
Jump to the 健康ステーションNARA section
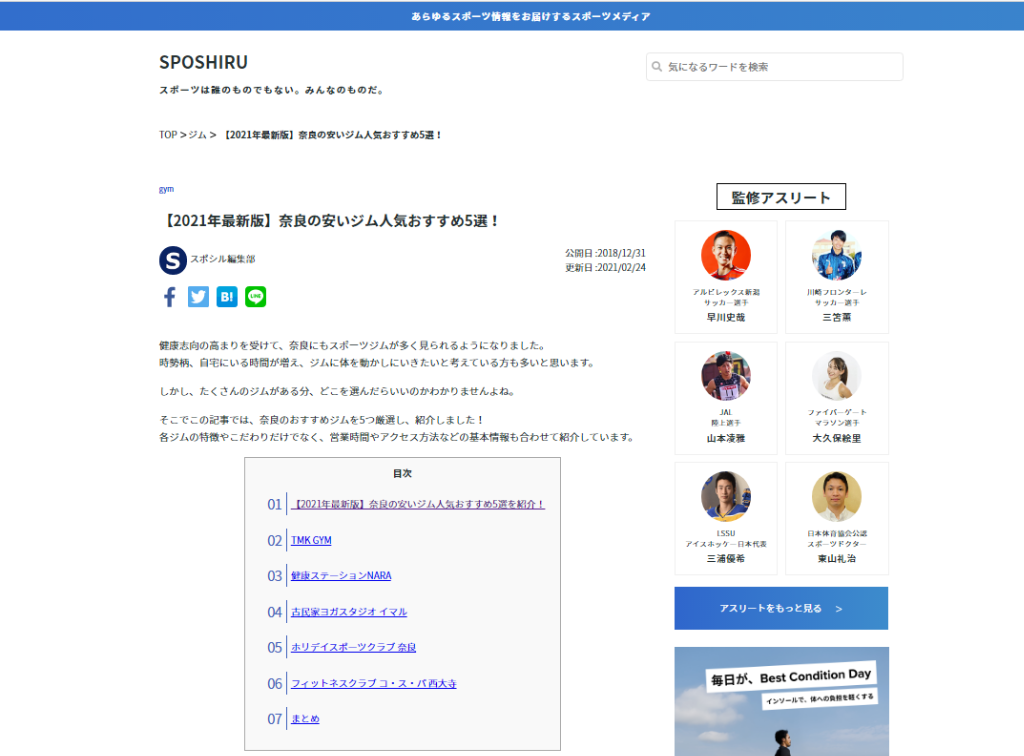click(342, 575)
